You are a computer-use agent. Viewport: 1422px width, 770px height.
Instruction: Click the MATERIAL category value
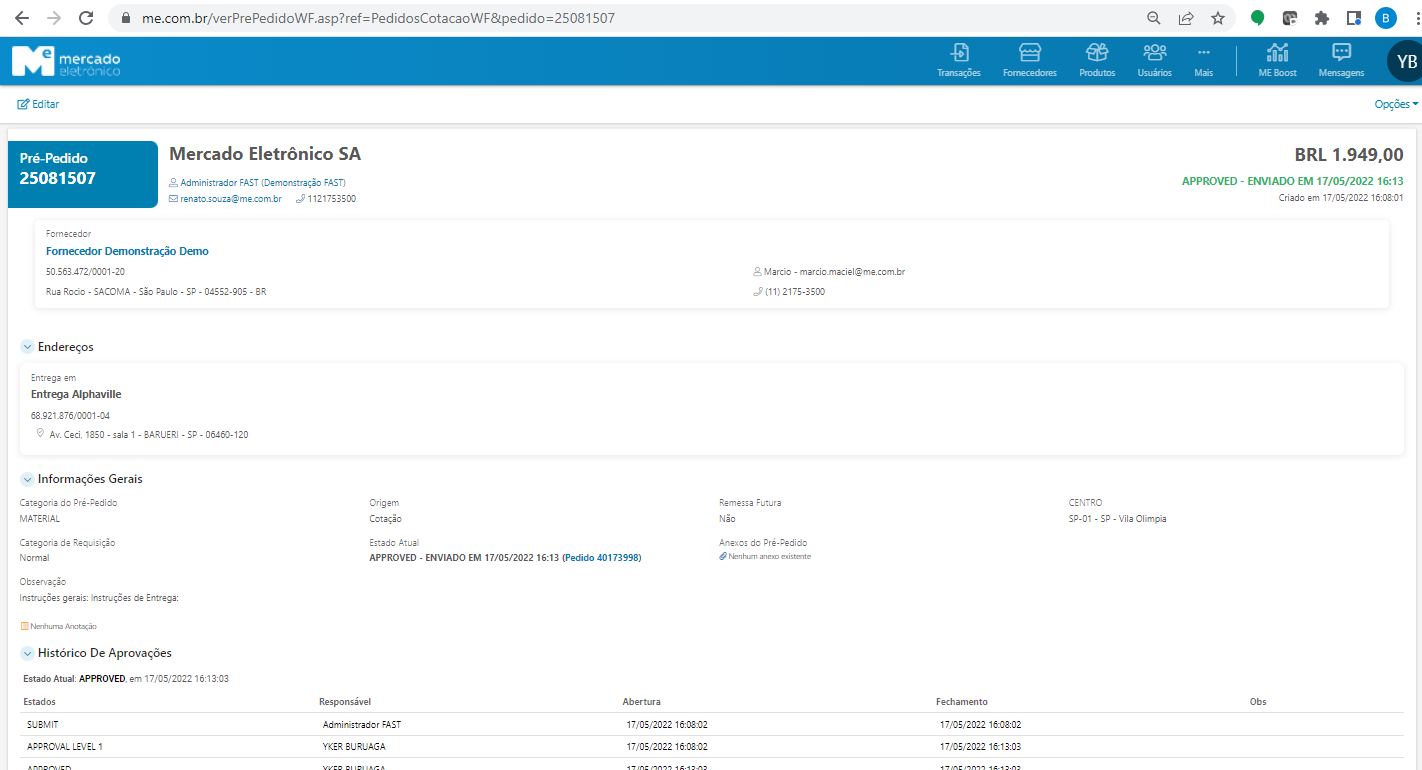pyautogui.click(x=40, y=519)
